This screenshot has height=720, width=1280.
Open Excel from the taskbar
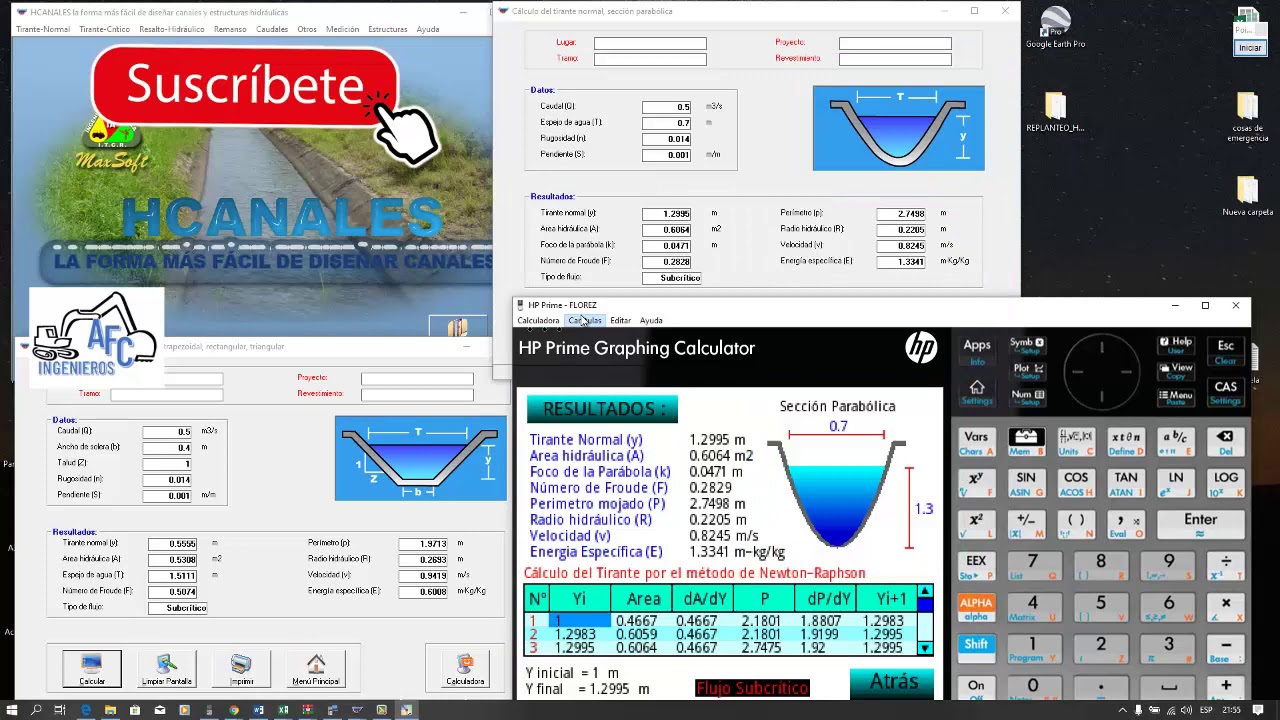[283, 710]
